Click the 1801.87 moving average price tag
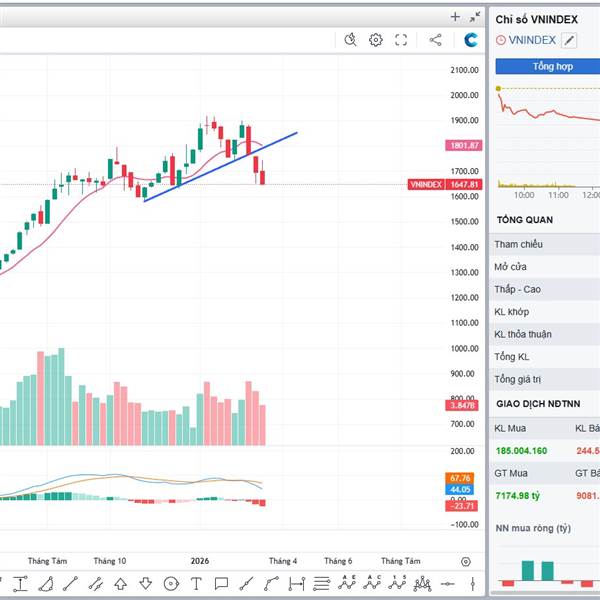Viewport: 600px width, 600px height. [x=464, y=146]
